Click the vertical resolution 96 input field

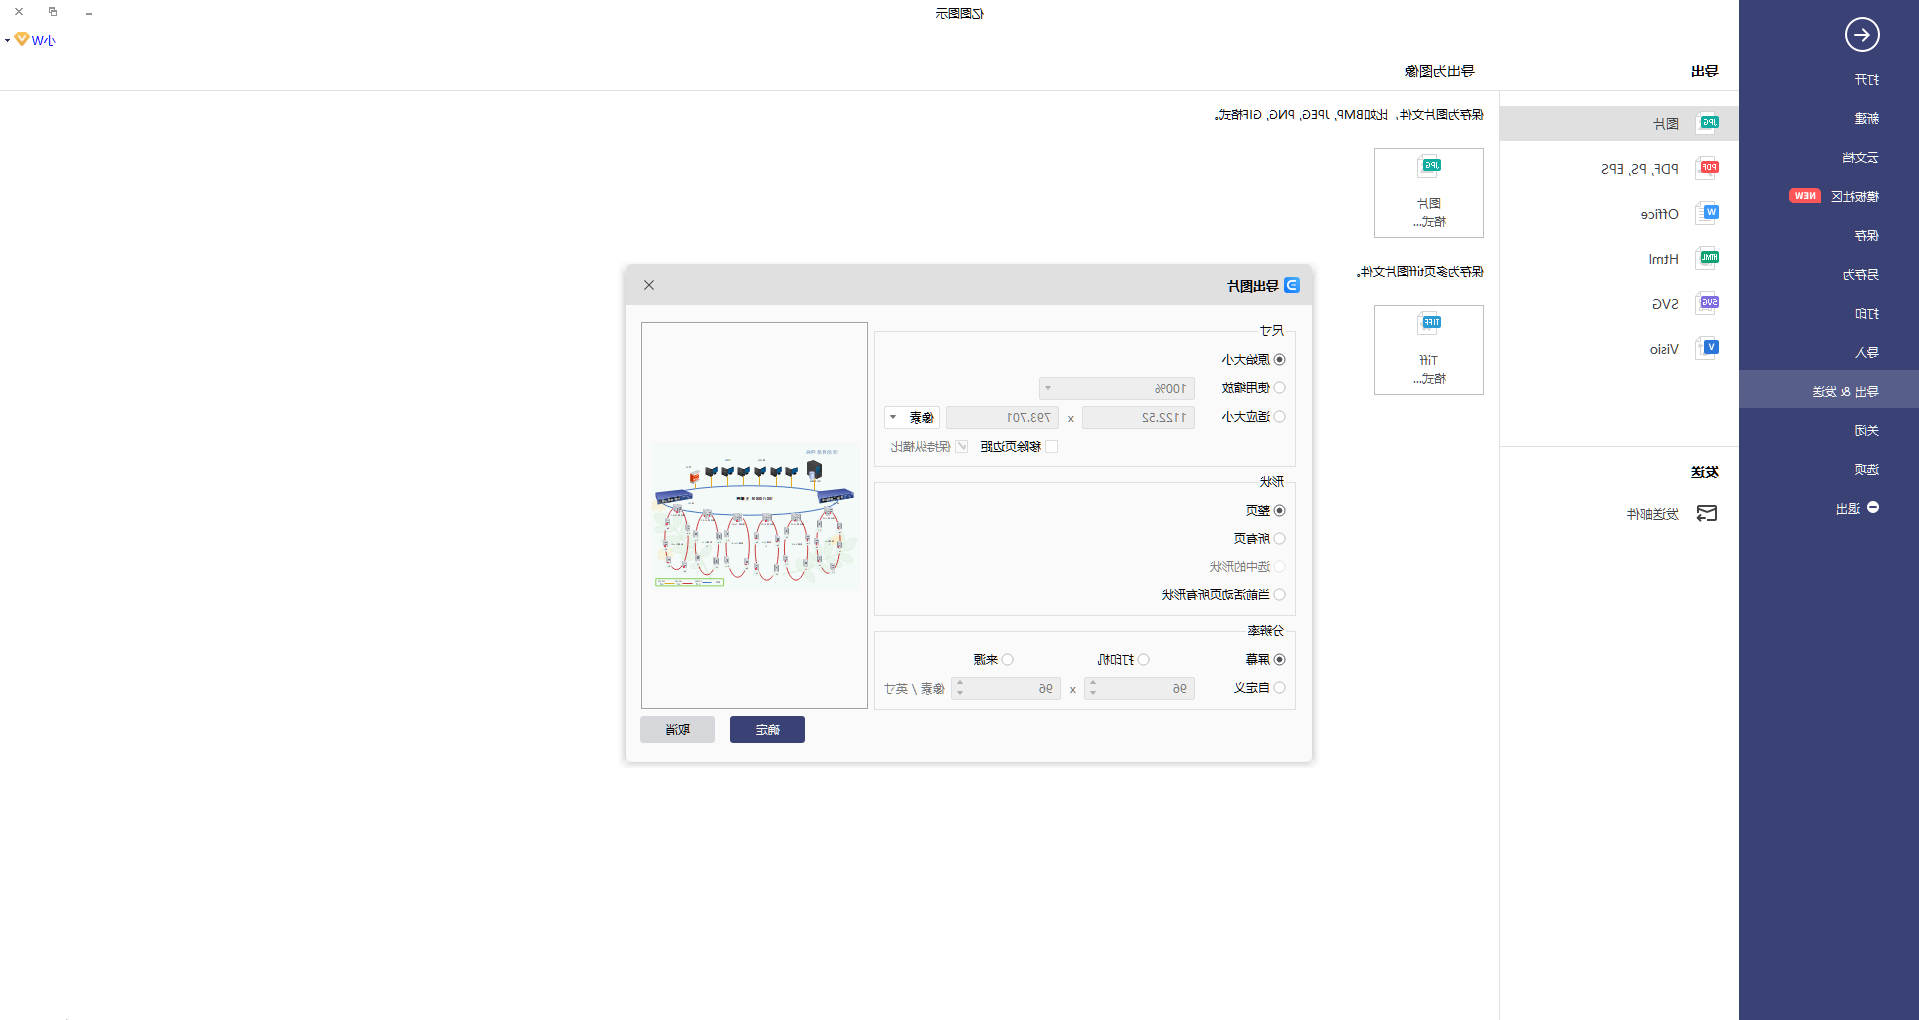(x=1006, y=688)
